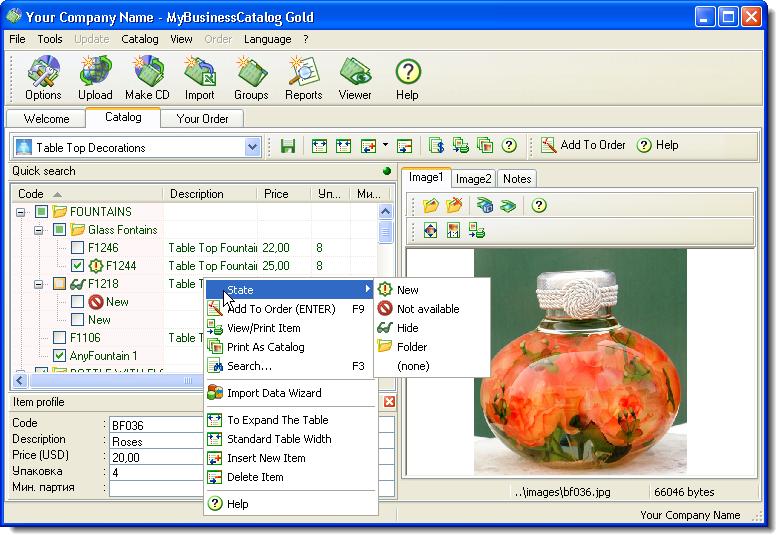The image size is (776, 535).
Task: Toggle the Glass Fontains folder checkbox
Action: pos(59,230)
